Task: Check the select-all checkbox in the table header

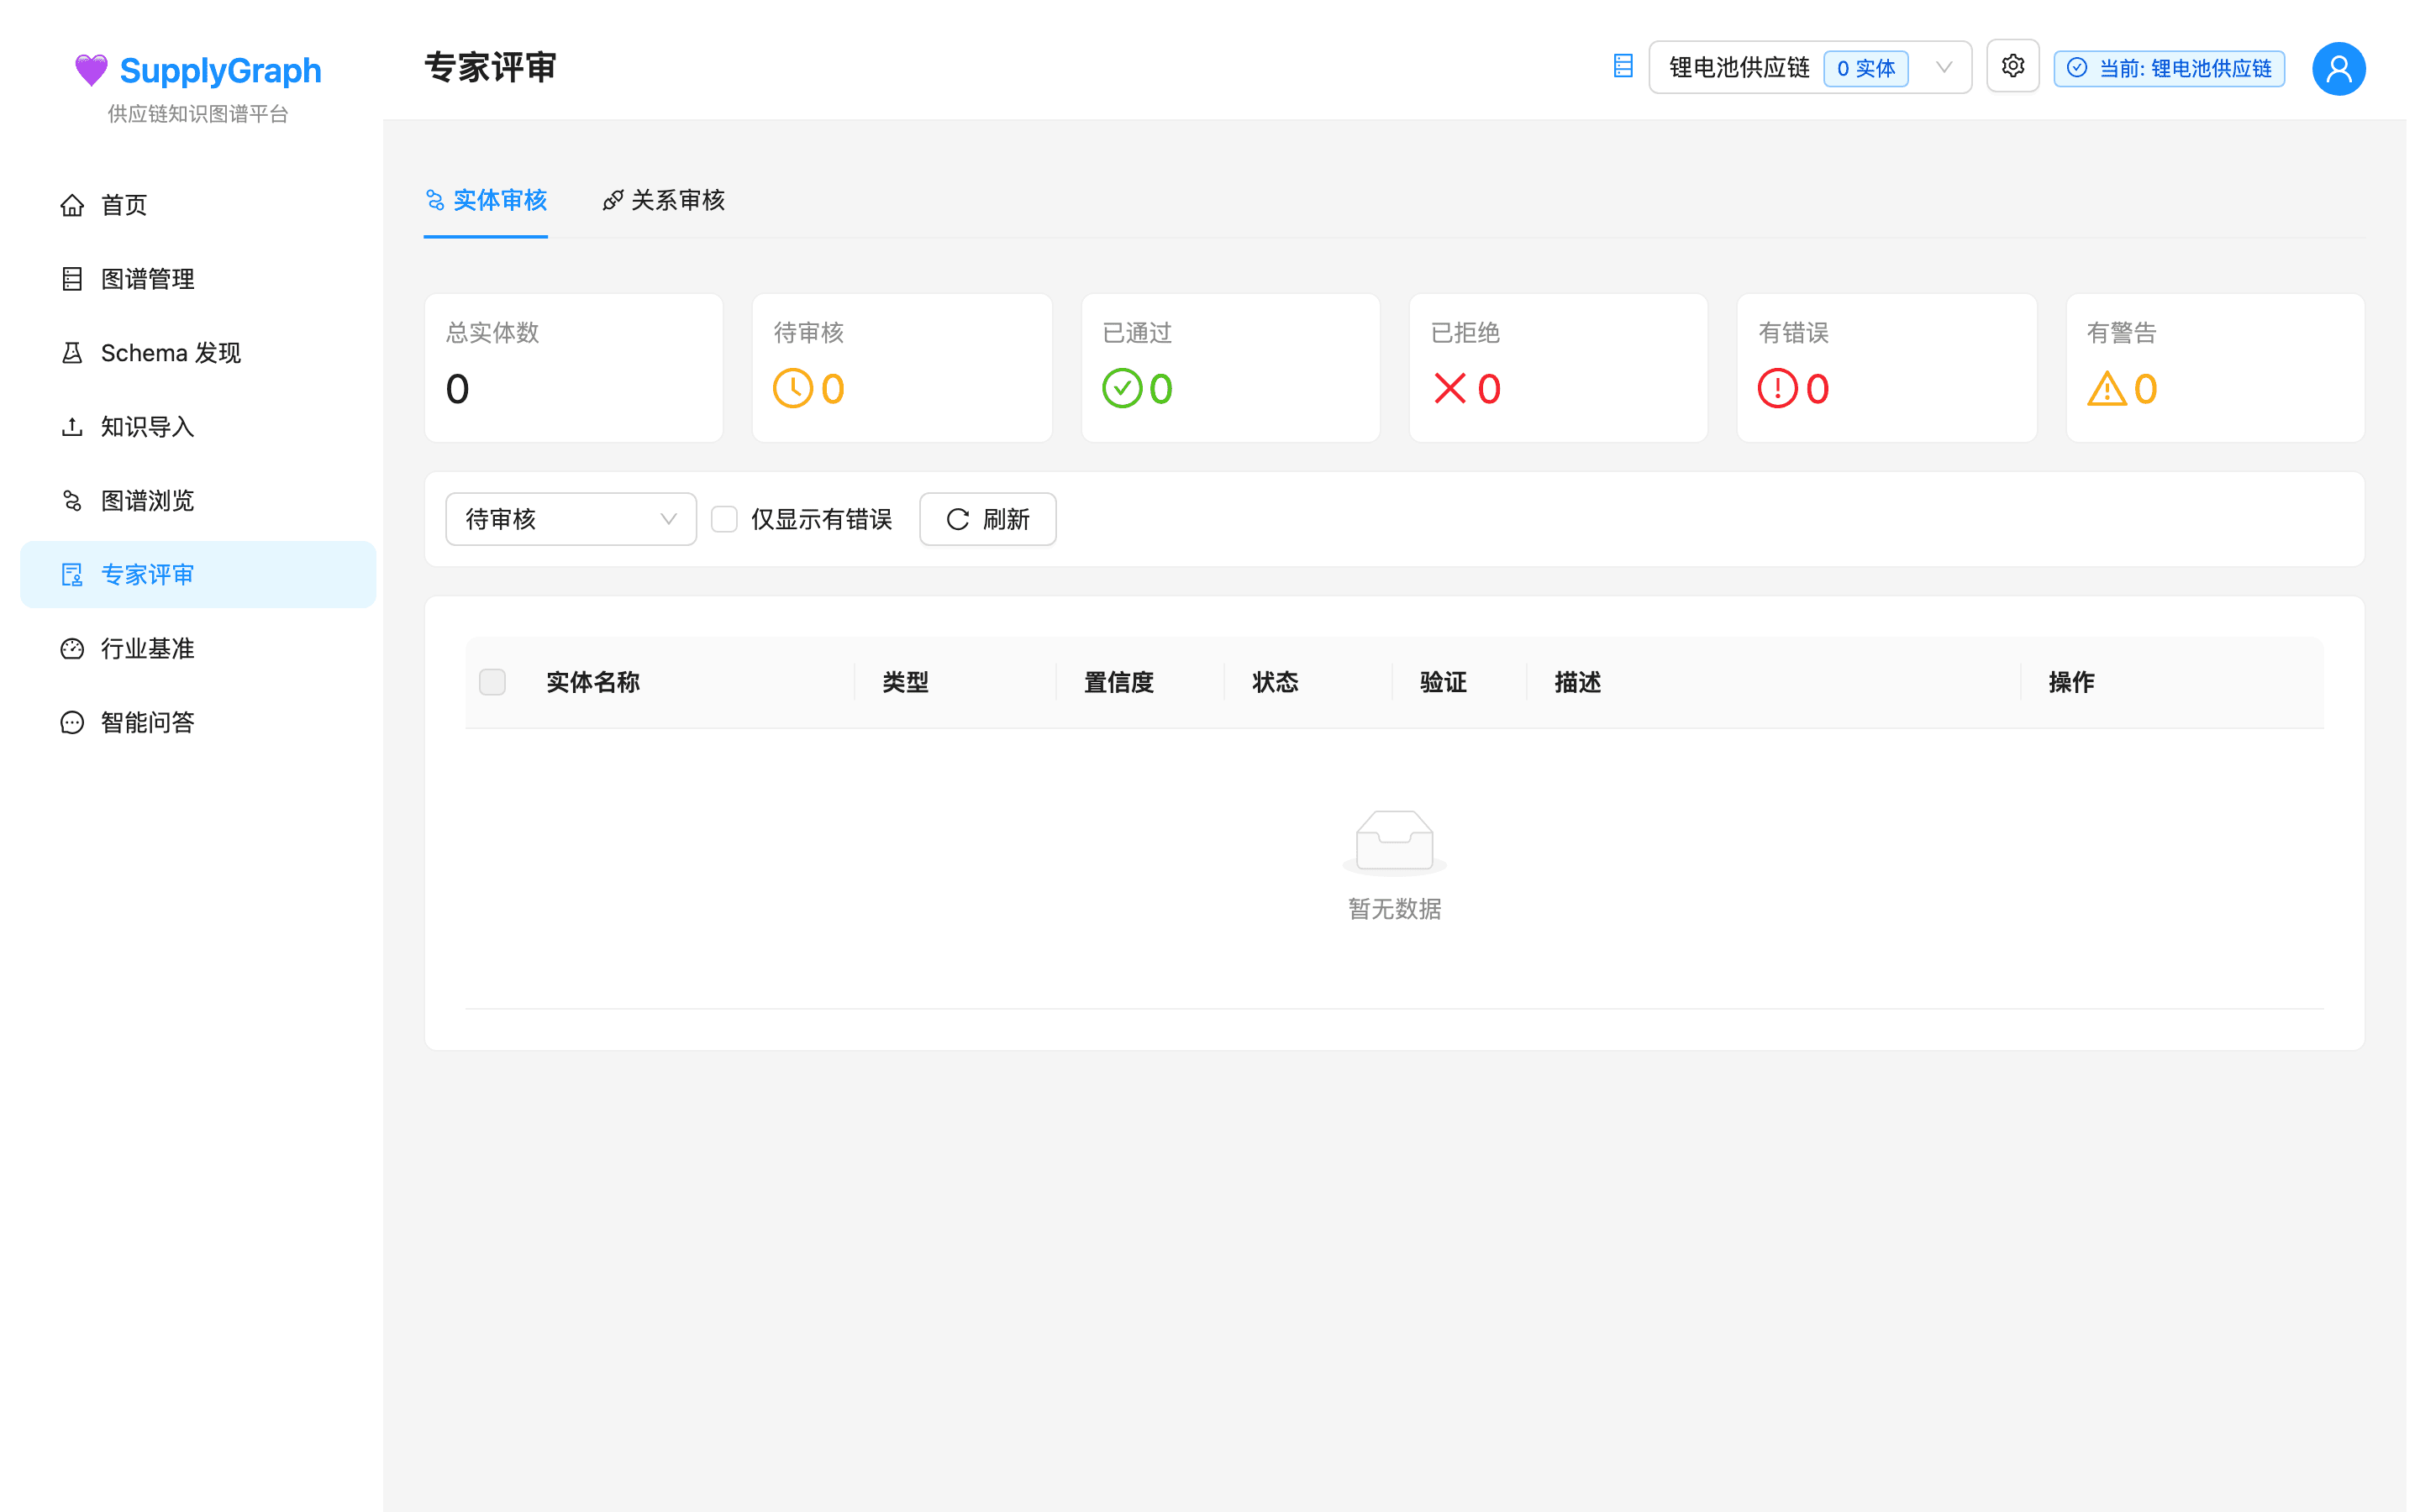Action: click(492, 681)
